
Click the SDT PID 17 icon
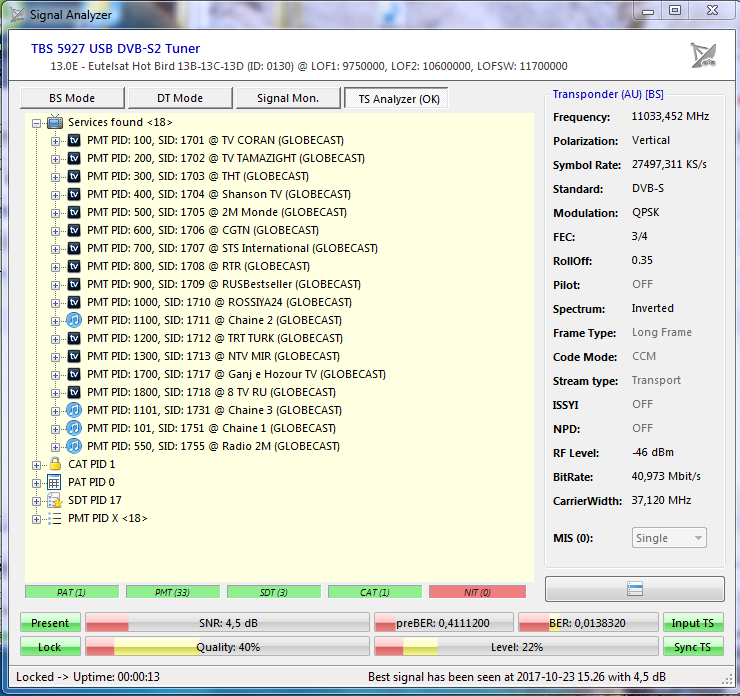[54, 501]
